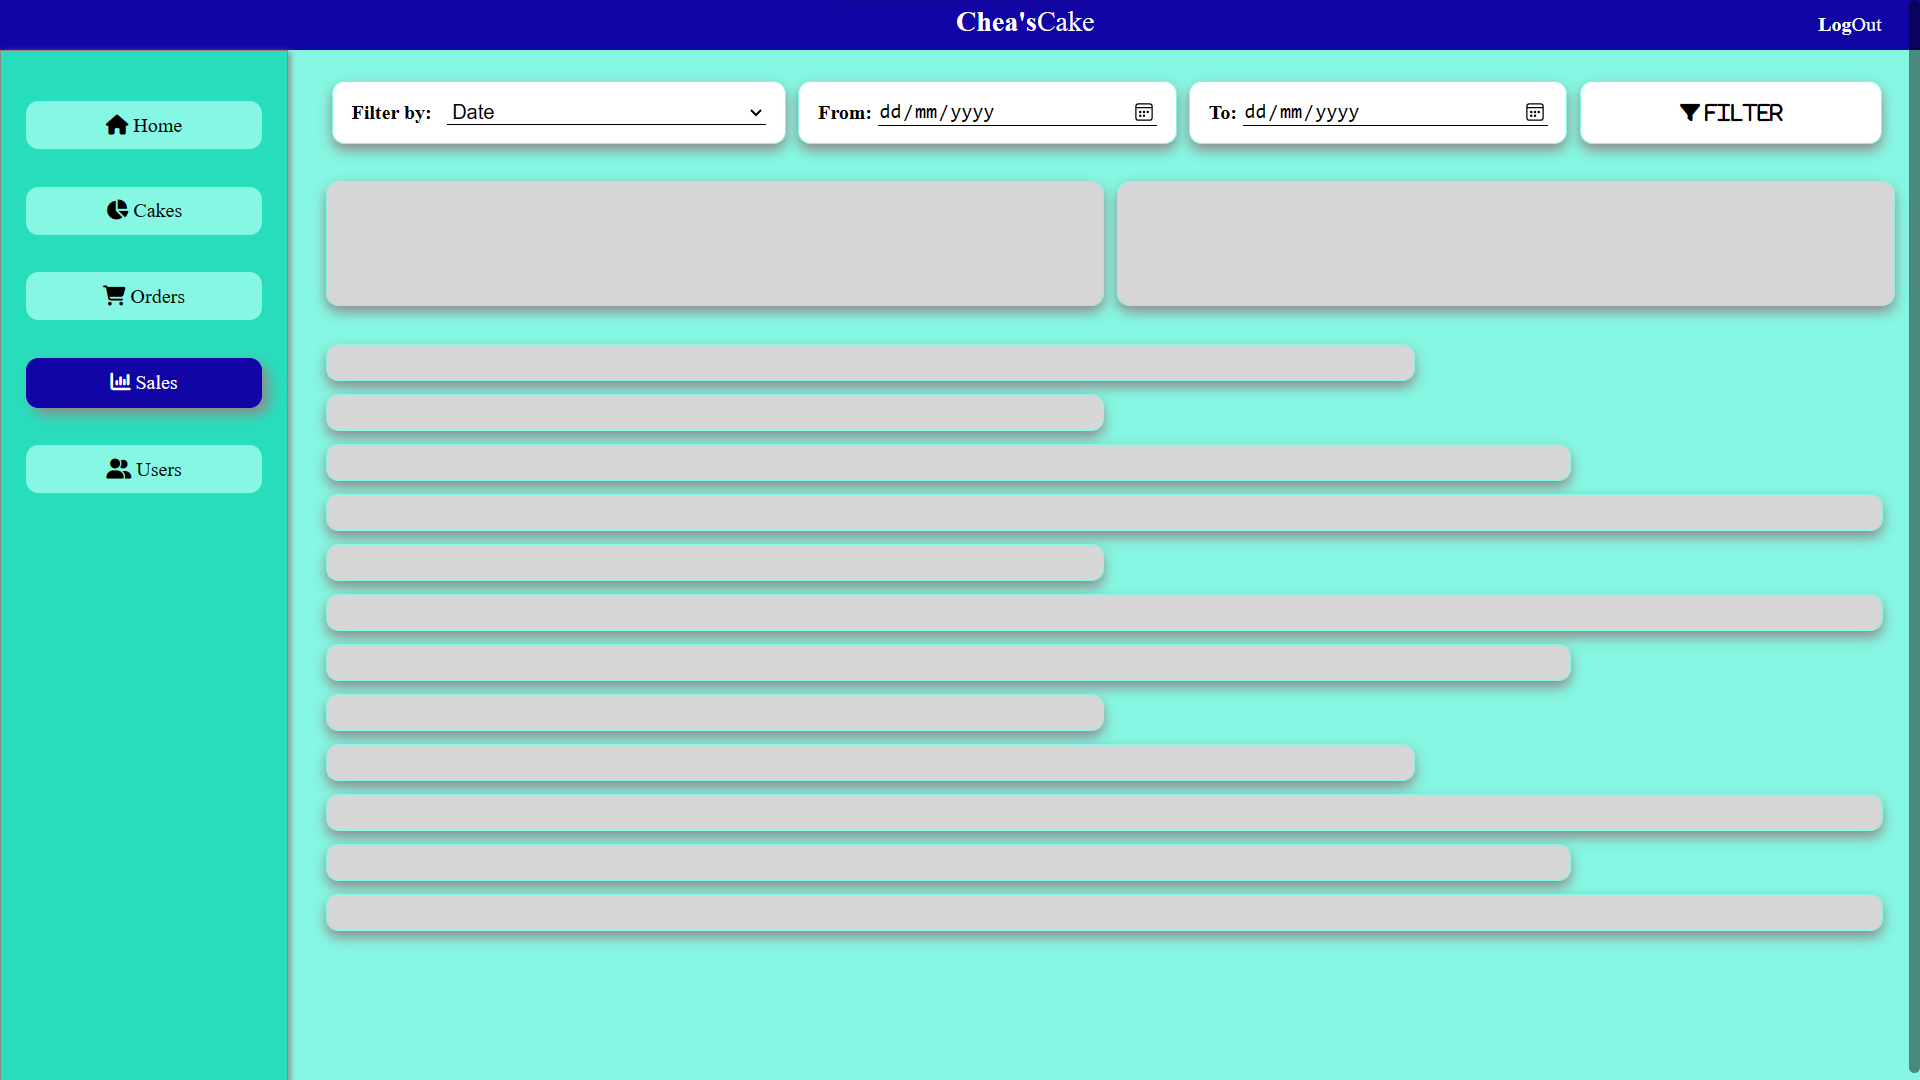This screenshot has height=1080, width=1920.
Task: Click the 'From:' label
Action: click(845, 113)
